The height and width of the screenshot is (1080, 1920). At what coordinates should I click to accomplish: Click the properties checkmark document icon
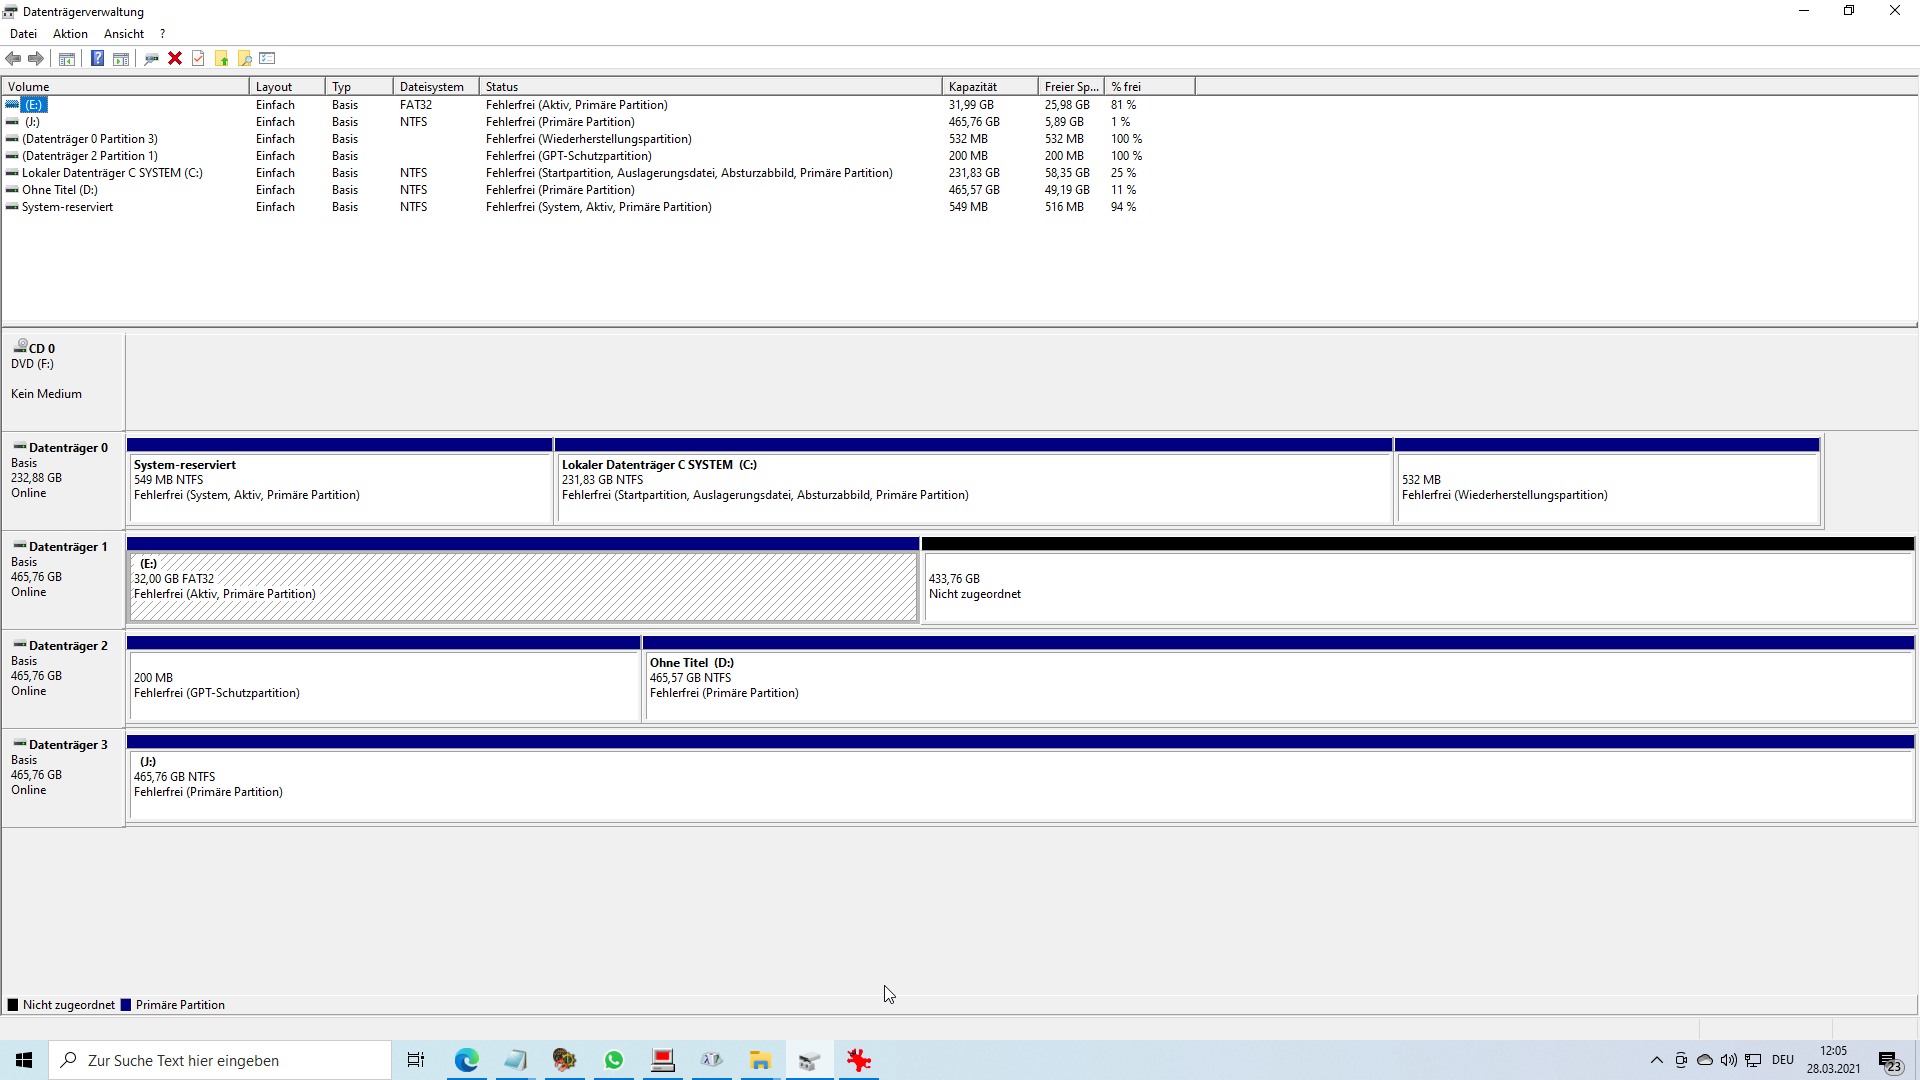tap(198, 58)
